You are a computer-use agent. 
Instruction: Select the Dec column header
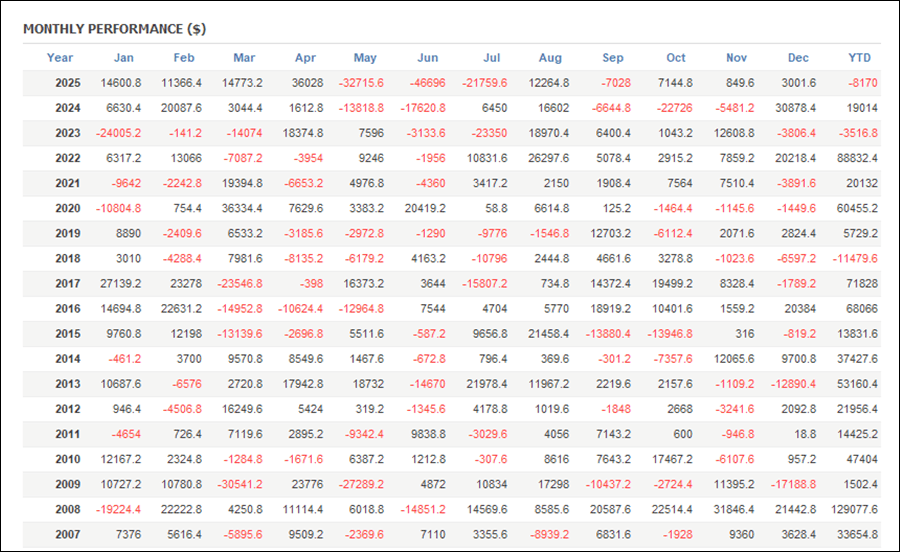(x=798, y=58)
